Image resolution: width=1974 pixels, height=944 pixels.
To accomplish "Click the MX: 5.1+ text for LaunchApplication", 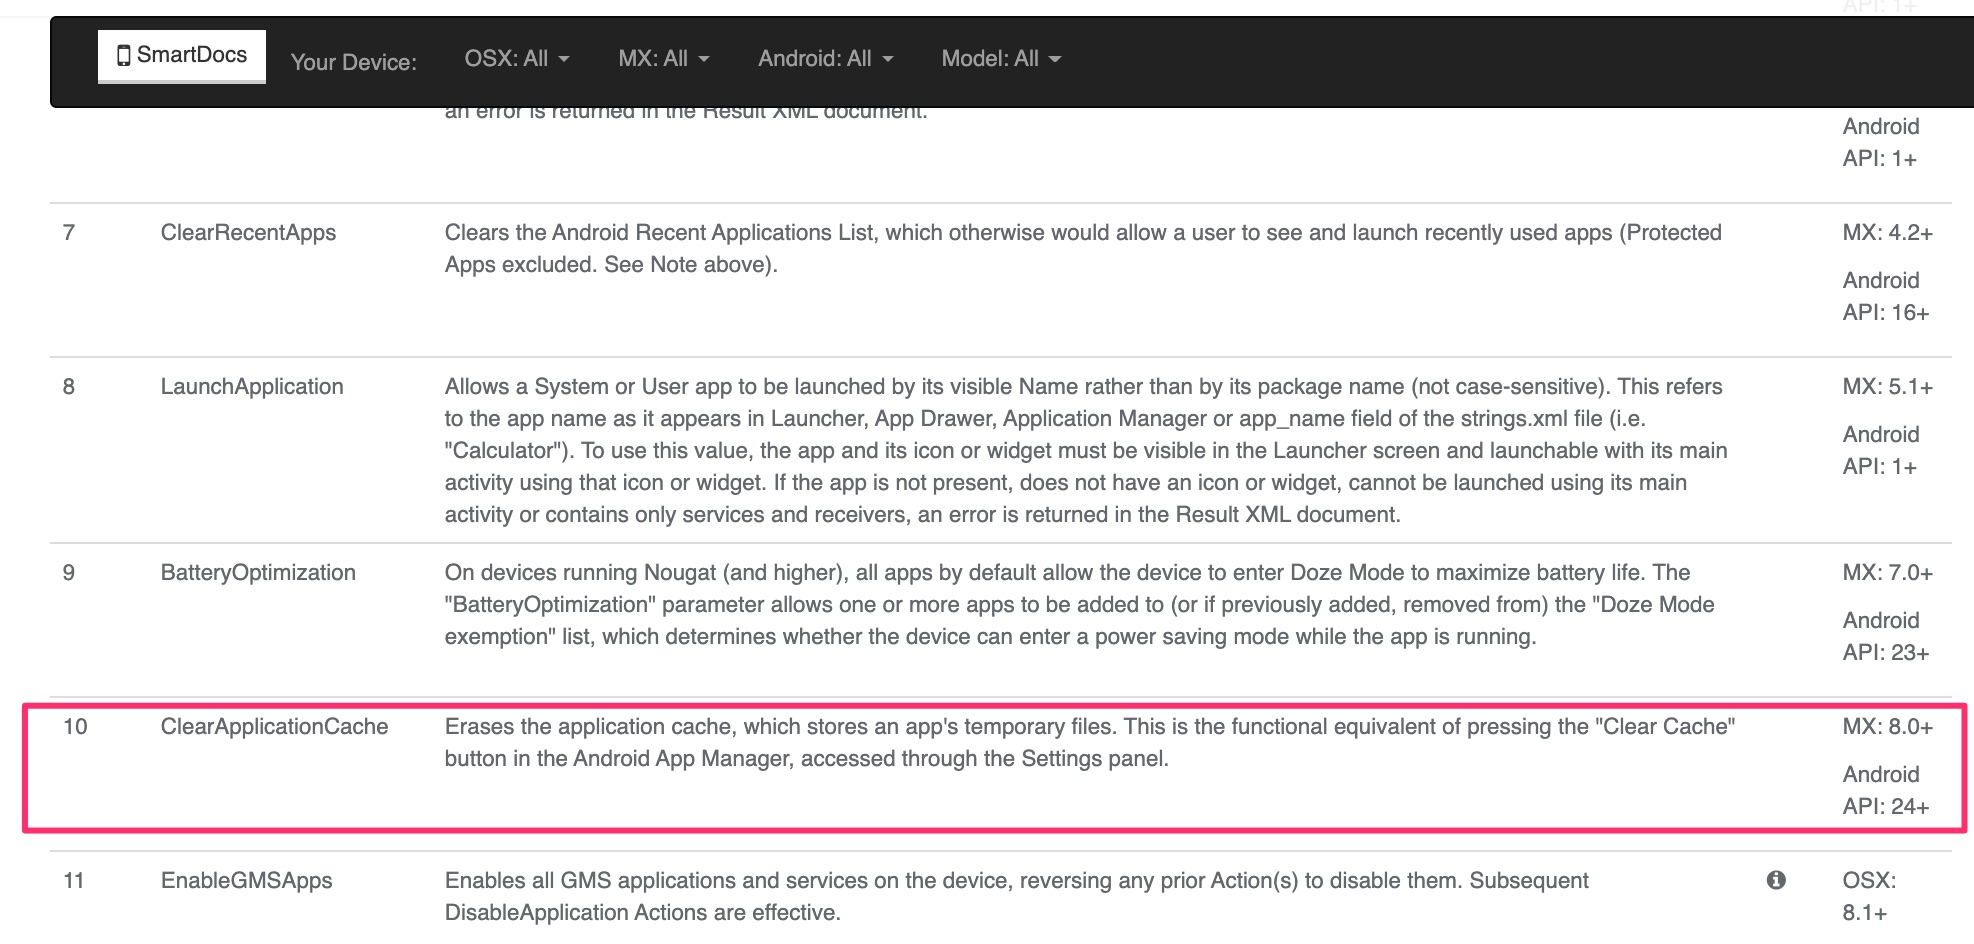I will coord(1887,387).
